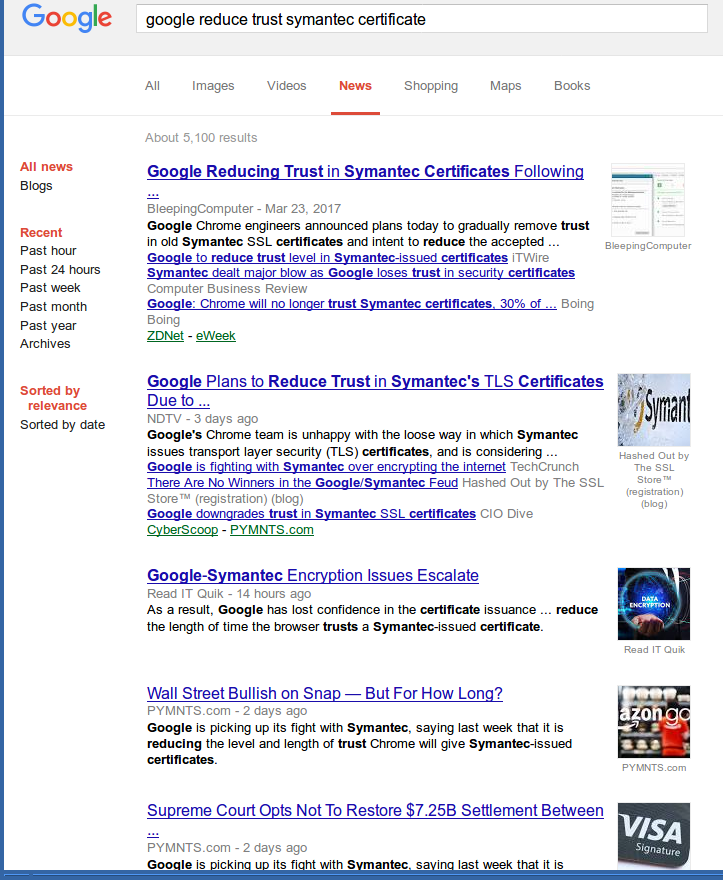The height and width of the screenshot is (880, 723).
Task: Click 'BleepingComputer - Mar 23, 2017' byline
Action: tap(244, 209)
